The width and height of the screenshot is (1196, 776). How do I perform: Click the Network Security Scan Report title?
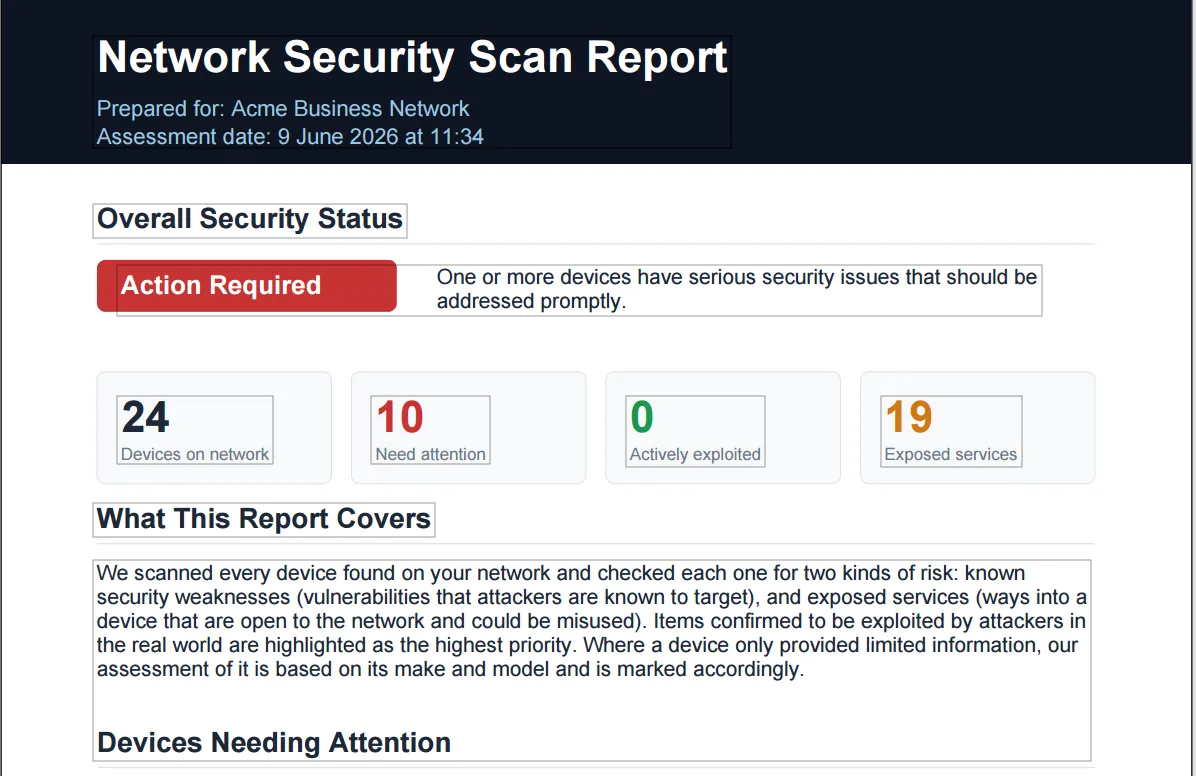(412, 57)
